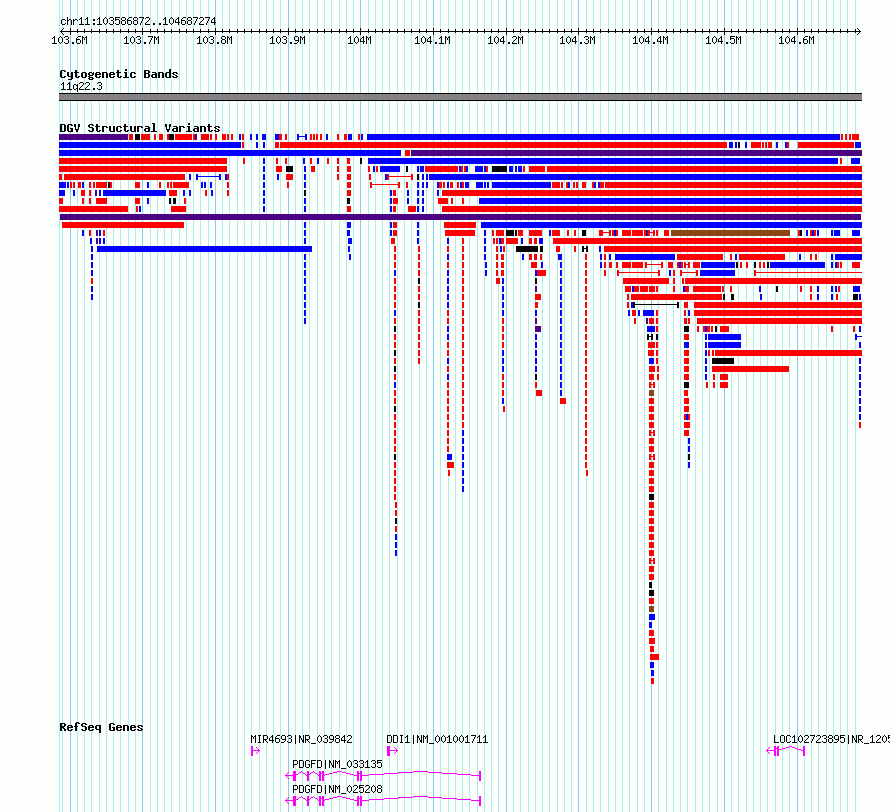The image size is (890, 812).
Task: Click the LOC102723895 gene label
Action: pyautogui.click(x=831, y=739)
